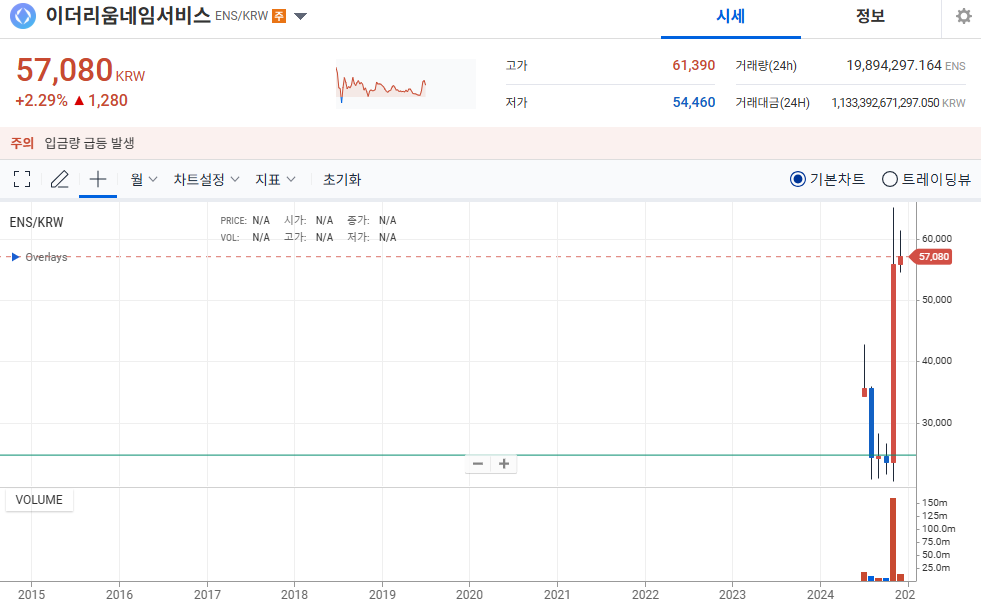This screenshot has height=600, width=981.
Task: Click the 54,460 low price value
Action: (x=693, y=102)
